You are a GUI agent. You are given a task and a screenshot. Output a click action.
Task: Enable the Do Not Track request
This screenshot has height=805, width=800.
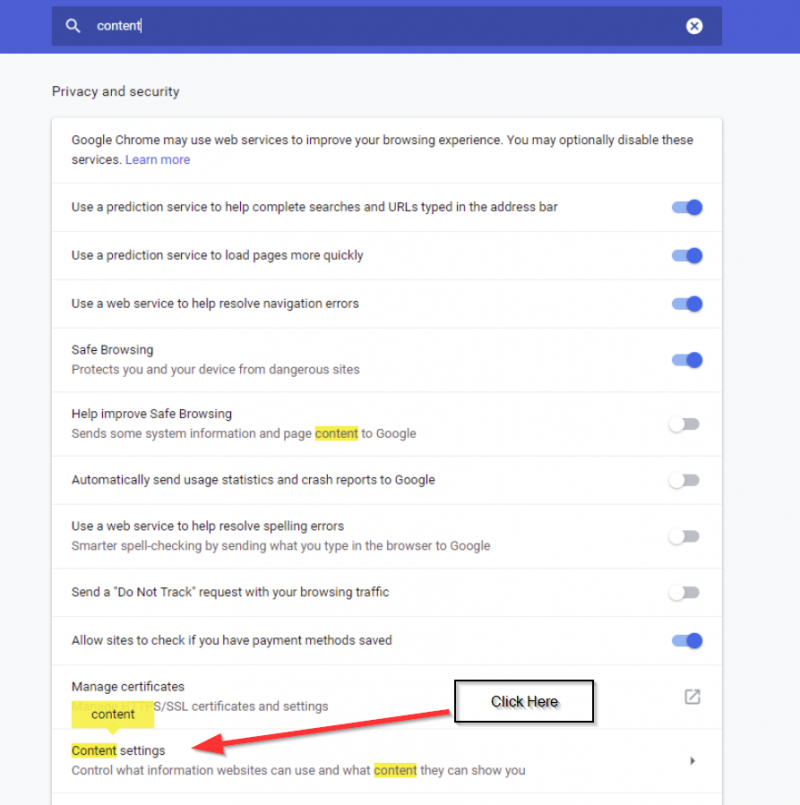(686, 592)
